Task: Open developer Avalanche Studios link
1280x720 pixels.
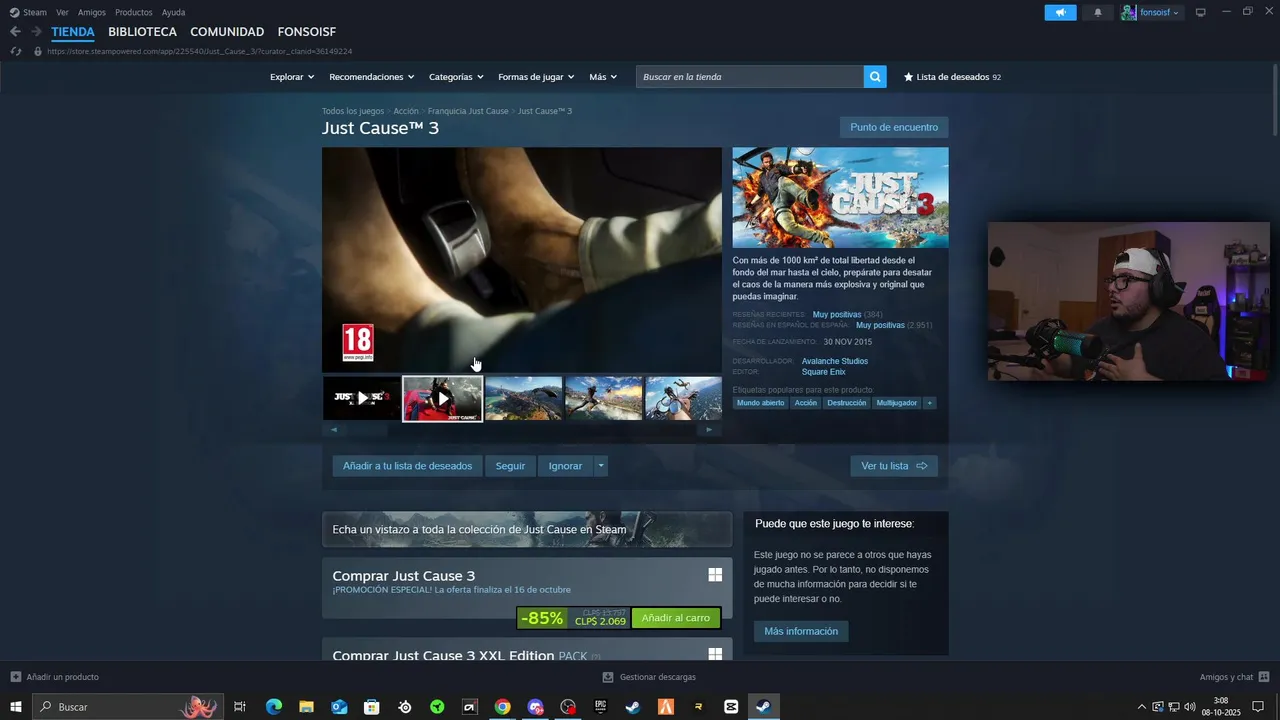Action: coord(835,361)
